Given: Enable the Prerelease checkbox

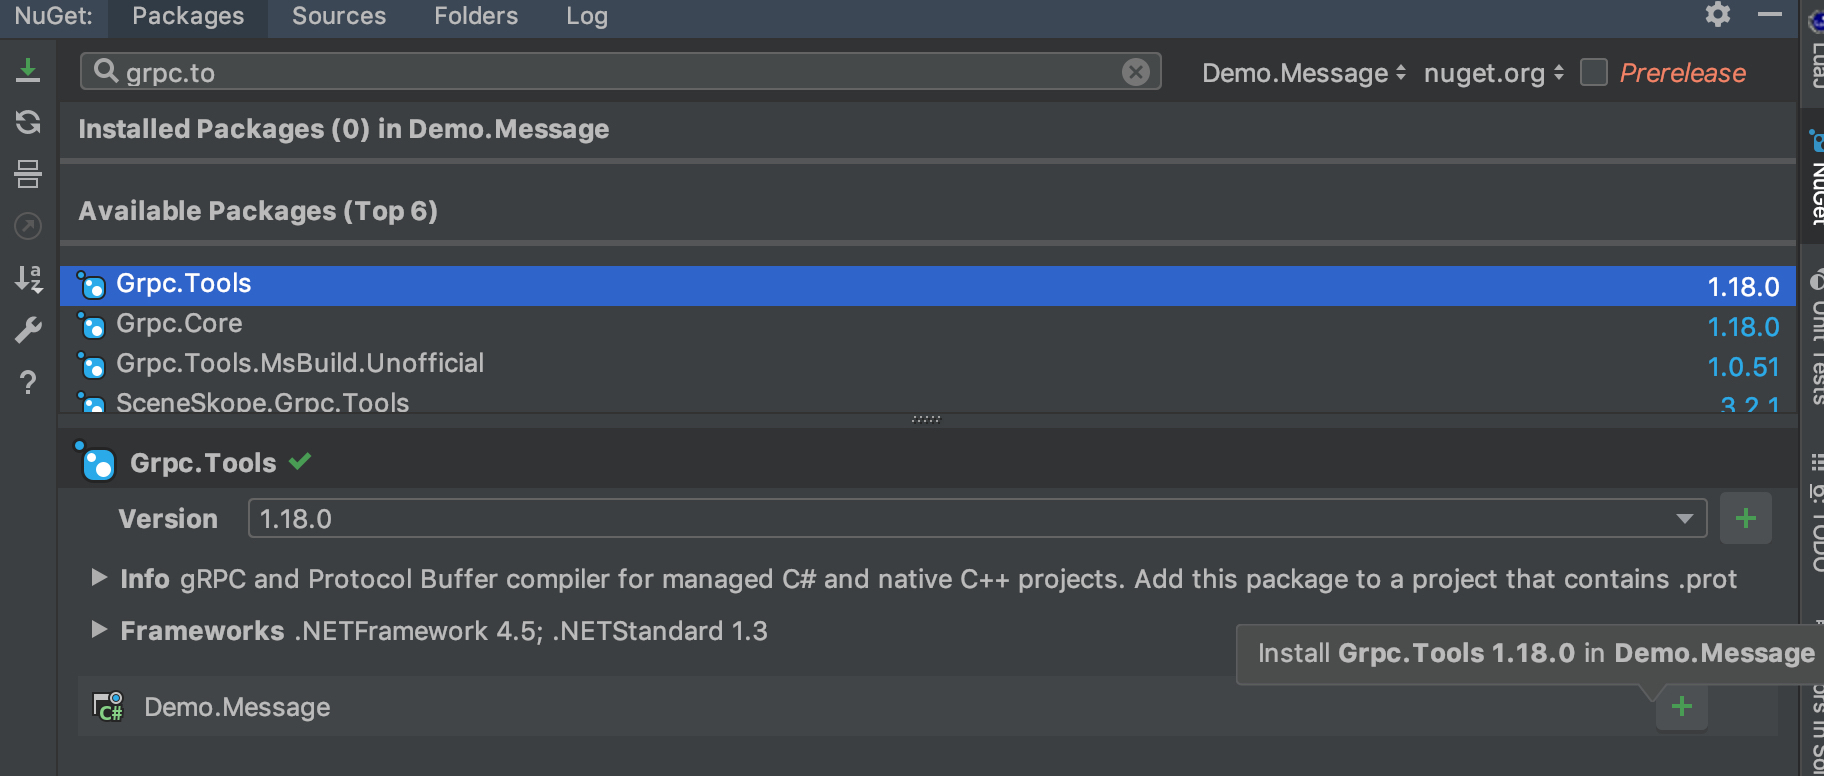Looking at the screenshot, I should pos(1594,73).
